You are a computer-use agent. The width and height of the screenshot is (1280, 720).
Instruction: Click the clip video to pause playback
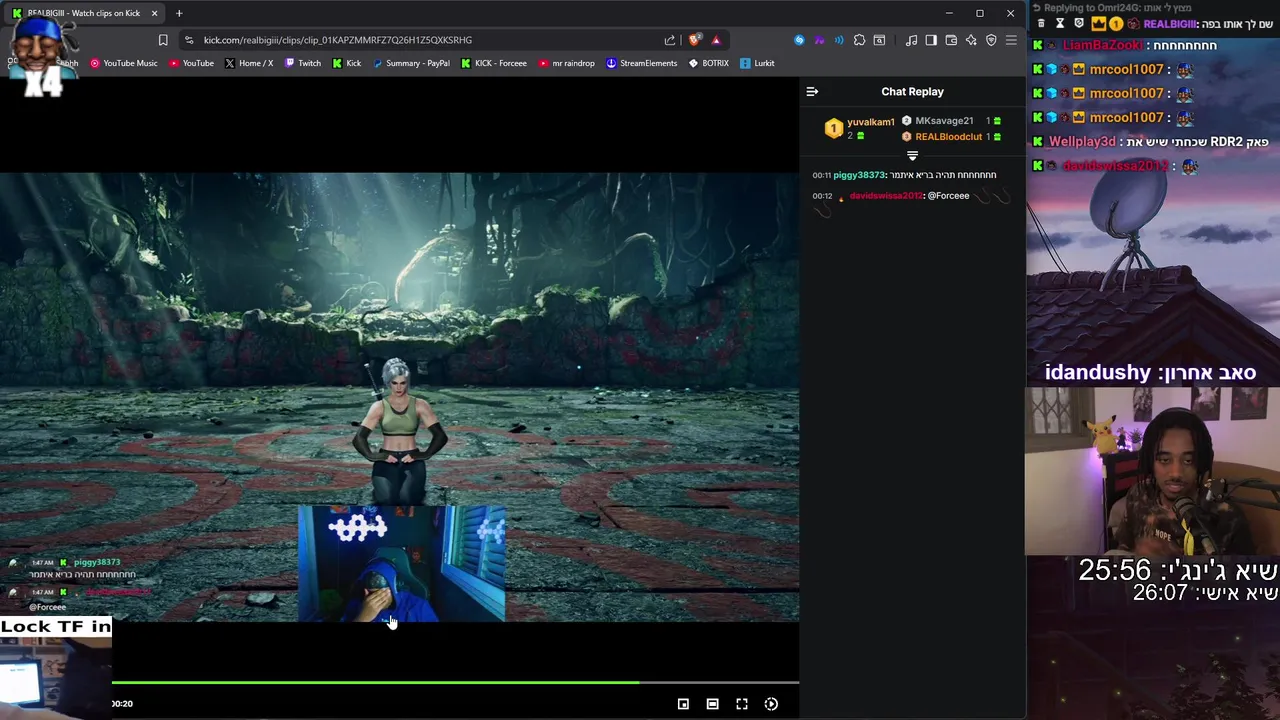(399, 396)
